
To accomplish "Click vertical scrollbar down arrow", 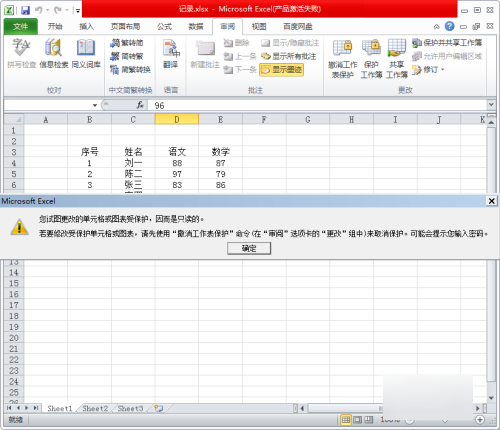I will [x=491, y=398].
